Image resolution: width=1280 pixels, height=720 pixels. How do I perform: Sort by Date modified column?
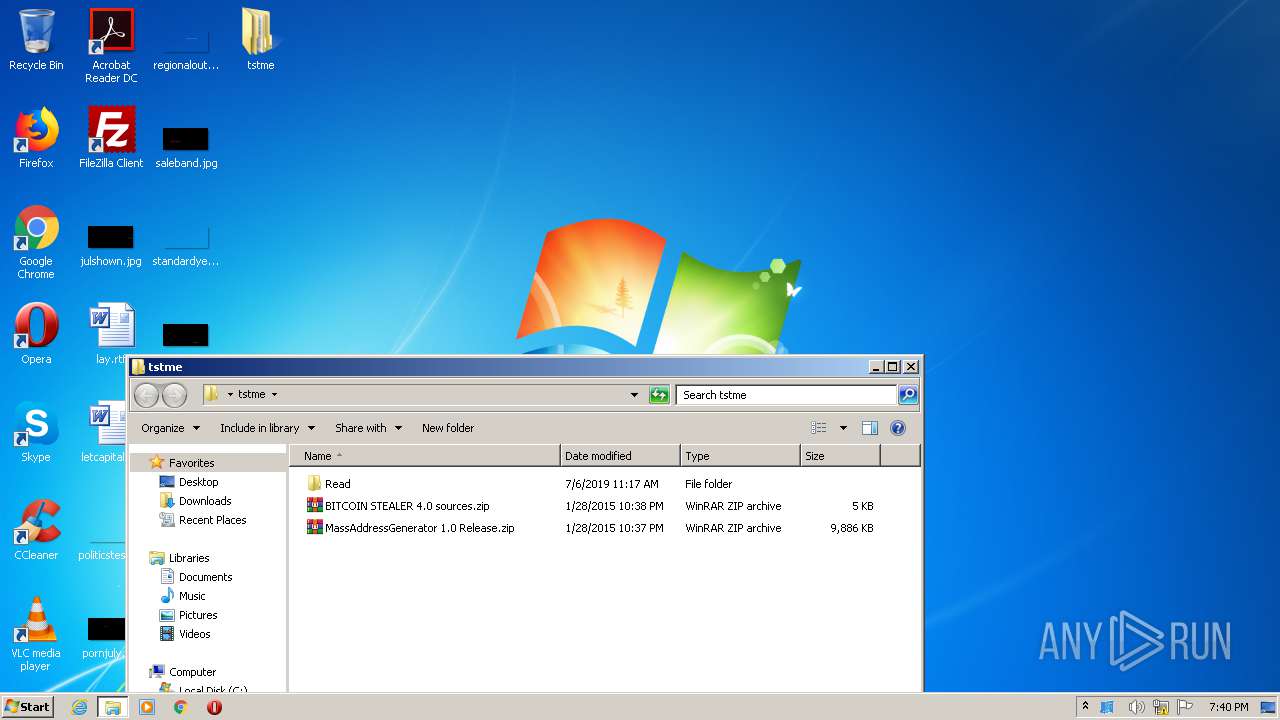pyautogui.click(x=620, y=456)
